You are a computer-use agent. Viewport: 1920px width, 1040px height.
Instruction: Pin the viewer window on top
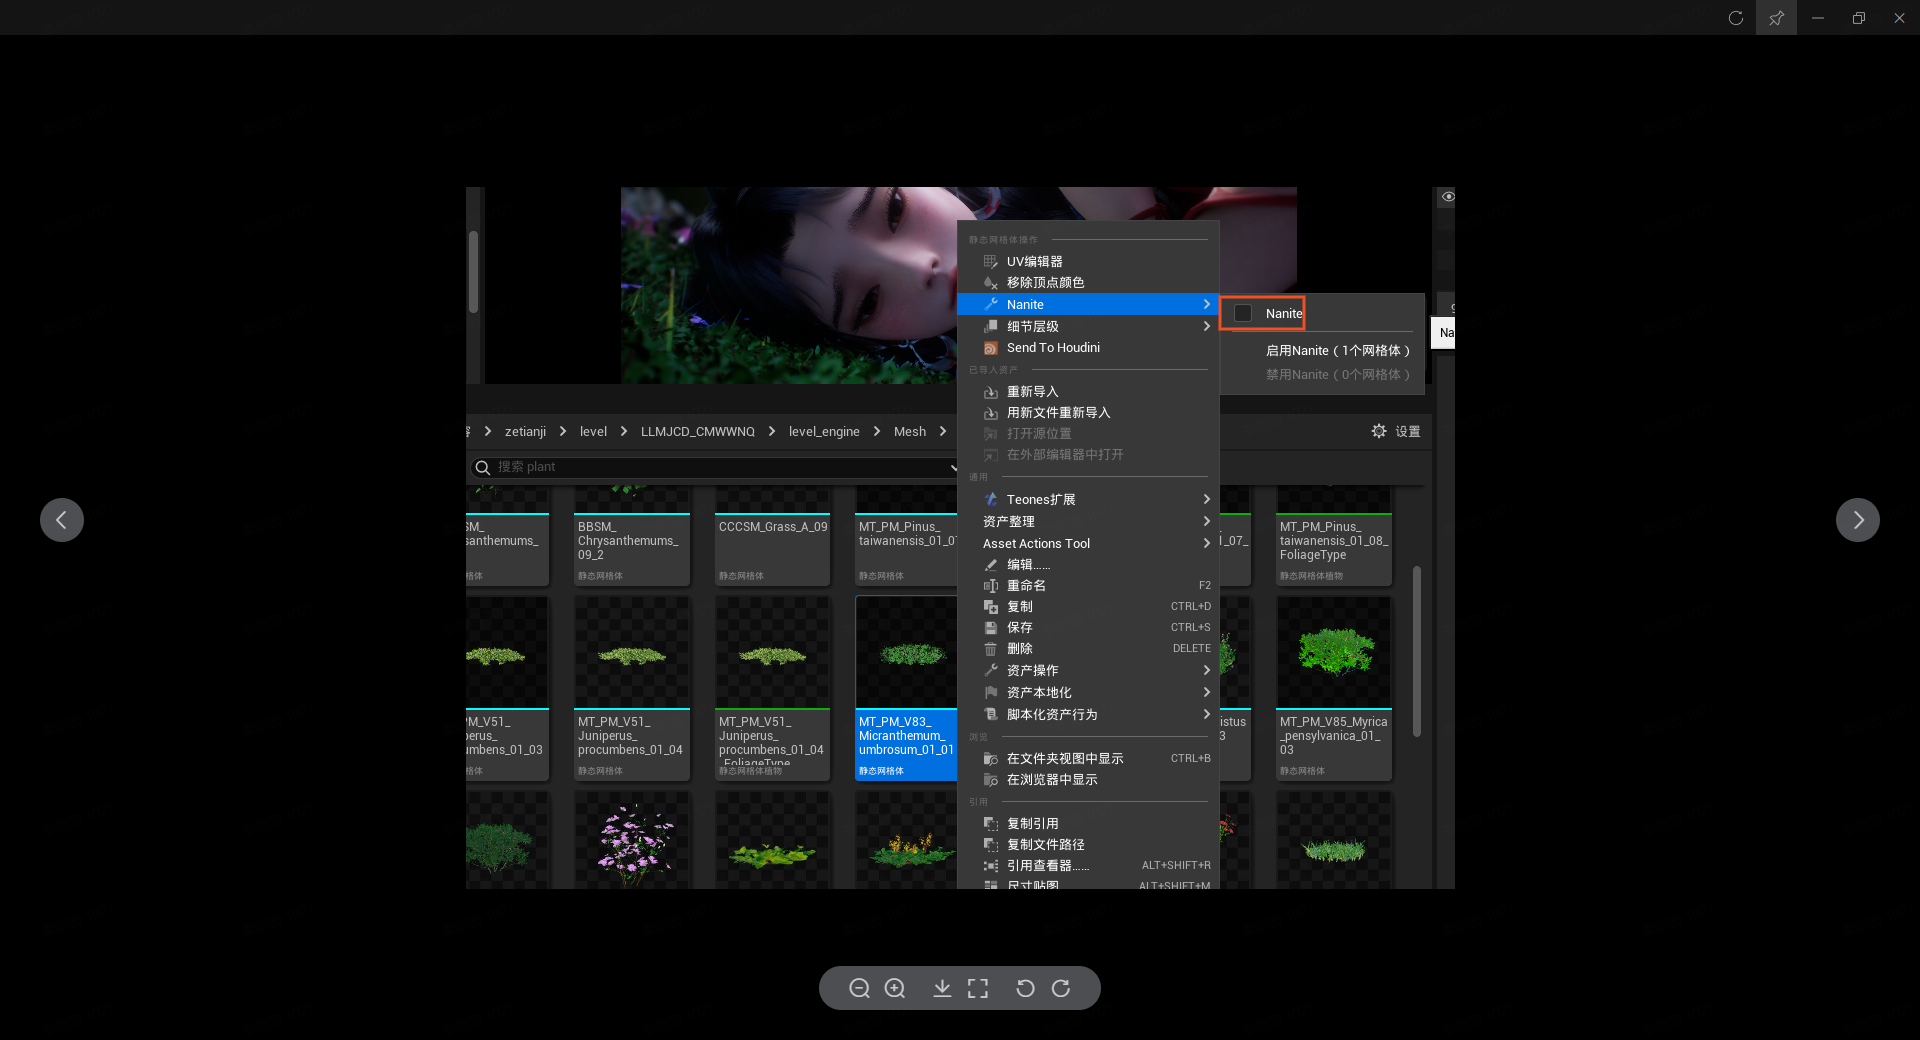[1776, 18]
